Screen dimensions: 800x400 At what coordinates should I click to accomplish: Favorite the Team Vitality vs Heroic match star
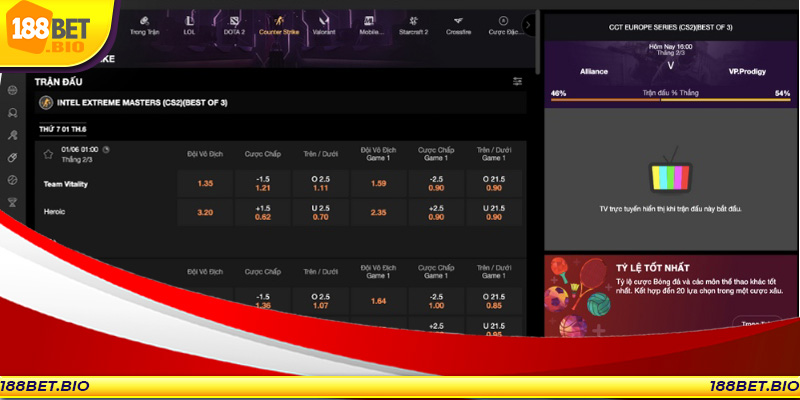[48, 154]
